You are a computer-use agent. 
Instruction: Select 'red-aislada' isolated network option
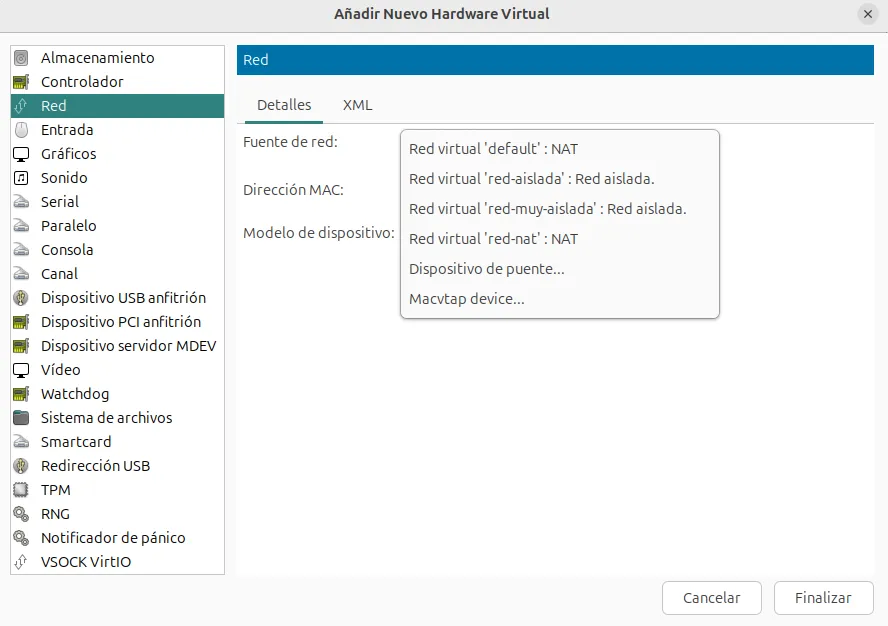click(531, 179)
